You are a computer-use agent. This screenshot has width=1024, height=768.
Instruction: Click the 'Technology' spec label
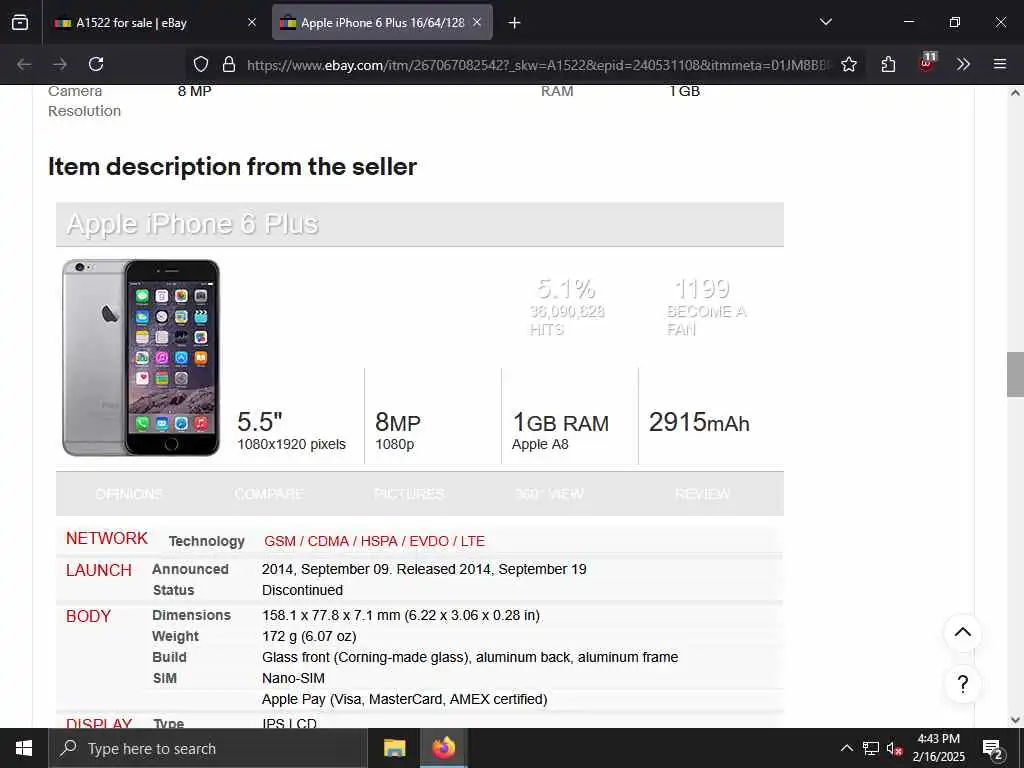(206, 541)
